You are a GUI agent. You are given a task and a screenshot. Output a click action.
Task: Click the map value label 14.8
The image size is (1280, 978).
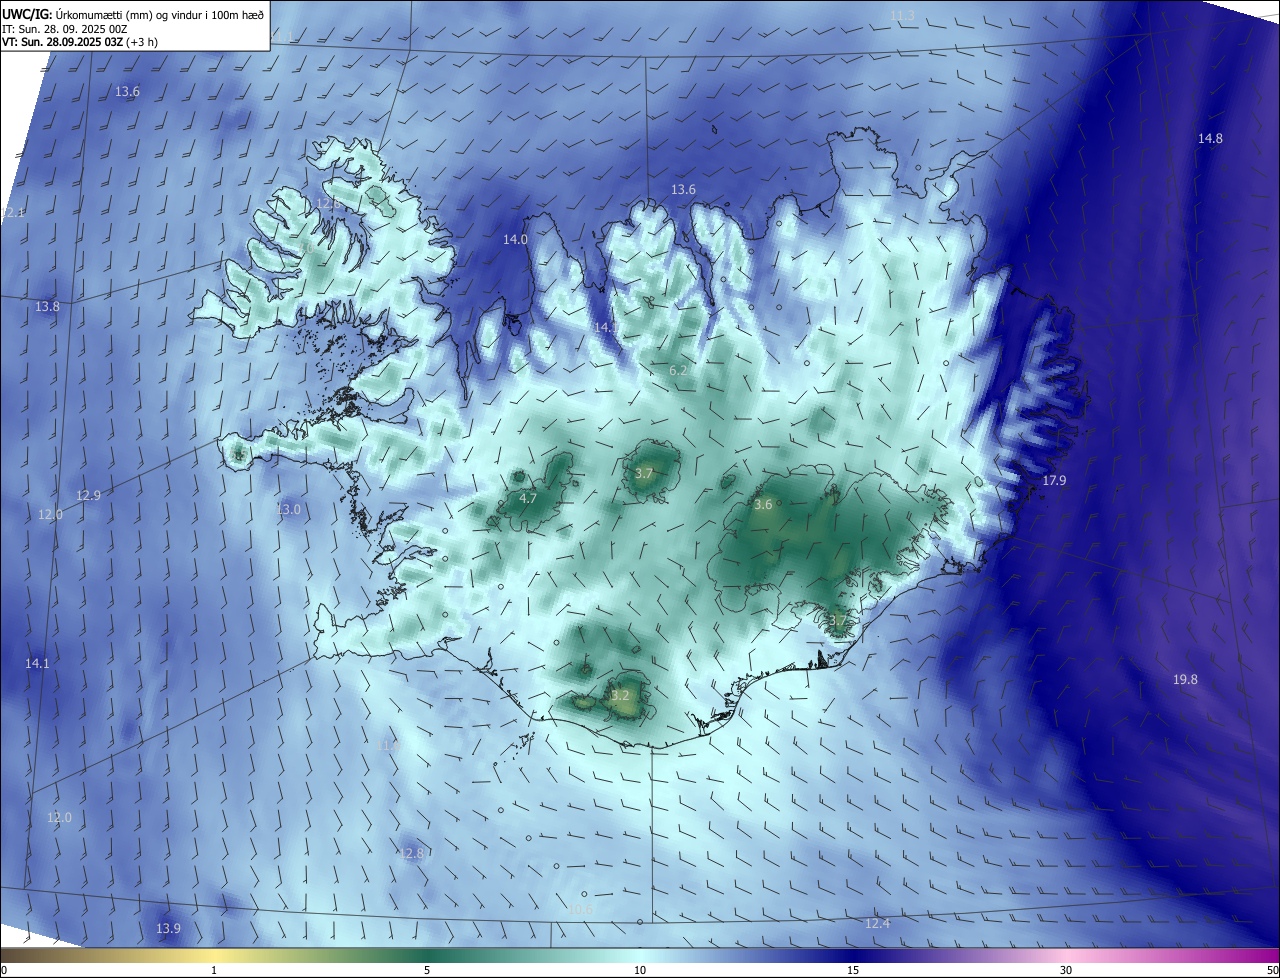pyautogui.click(x=1210, y=138)
